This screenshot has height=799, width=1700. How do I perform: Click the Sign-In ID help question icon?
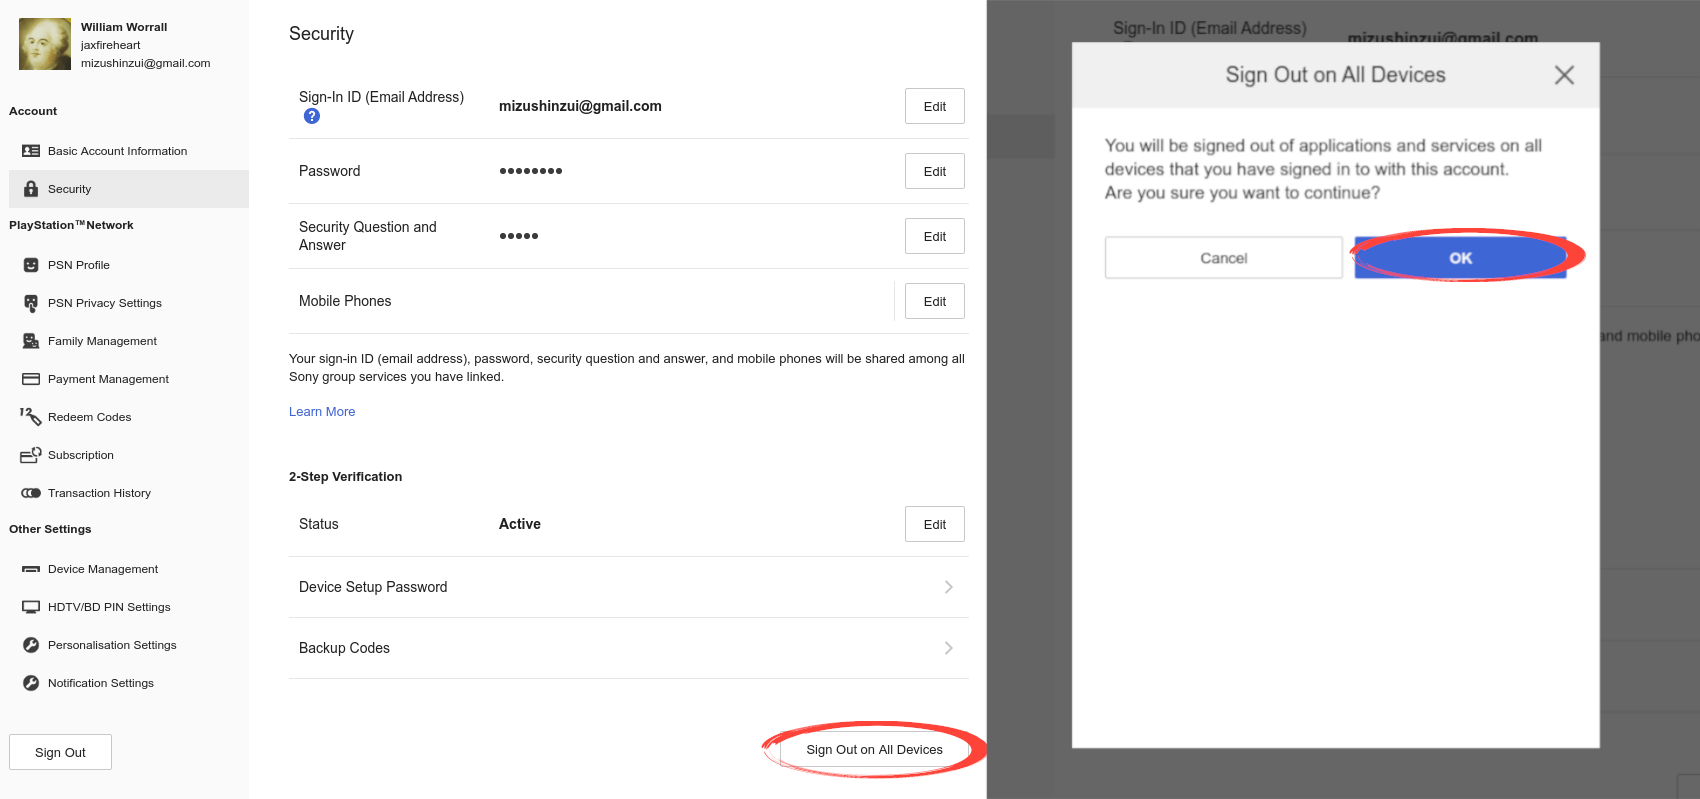[312, 116]
